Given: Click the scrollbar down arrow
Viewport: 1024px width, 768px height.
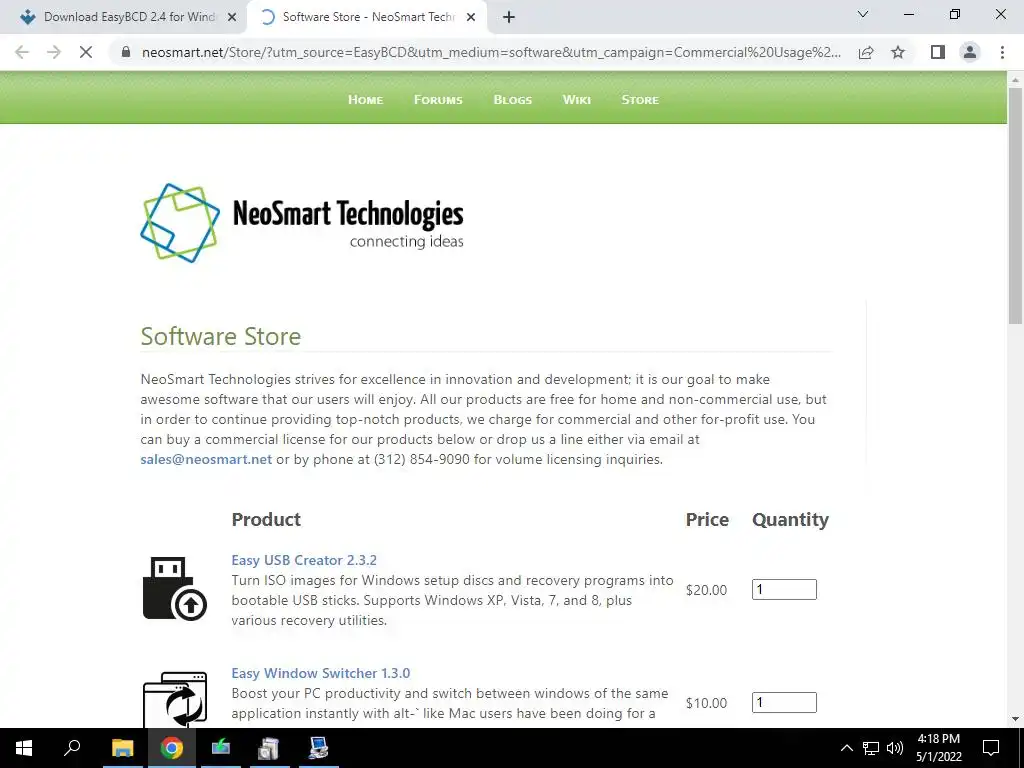Looking at the screenshot, I should pos(1015,719).
